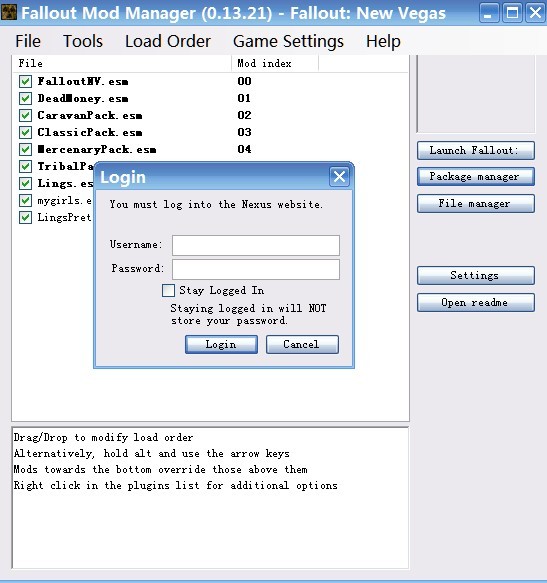Screen dimensions: 547x583
Task: Open the Tools menu
Action: [x=83, y=41]
